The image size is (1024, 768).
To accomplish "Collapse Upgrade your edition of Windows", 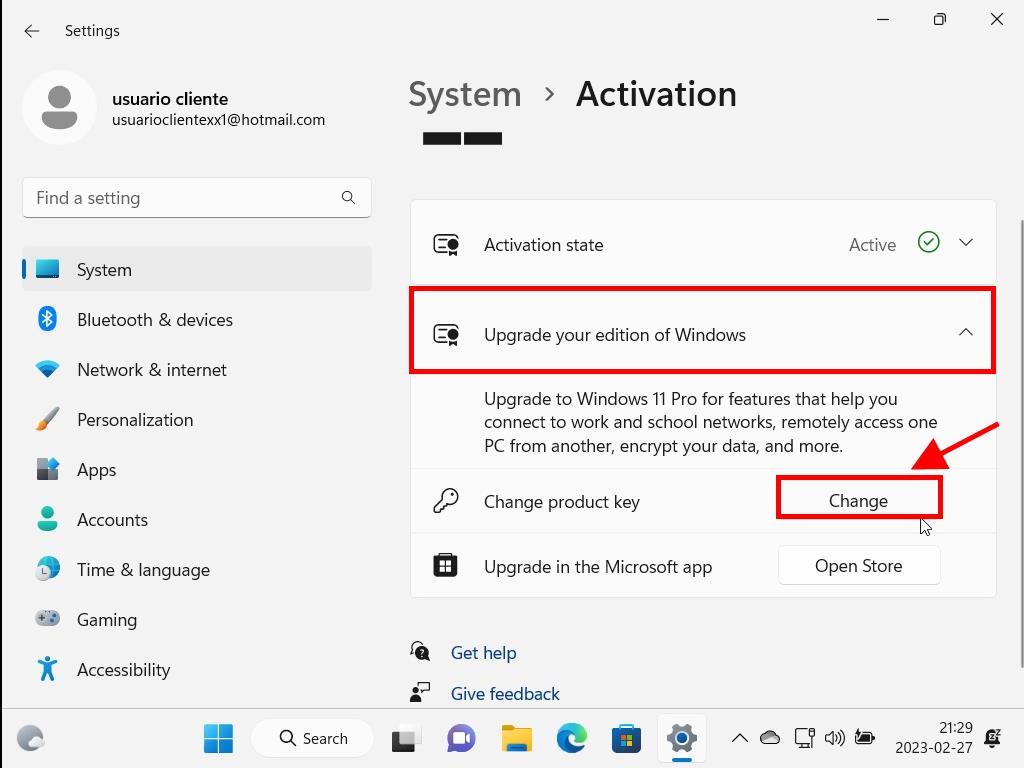I will (965, 333).
